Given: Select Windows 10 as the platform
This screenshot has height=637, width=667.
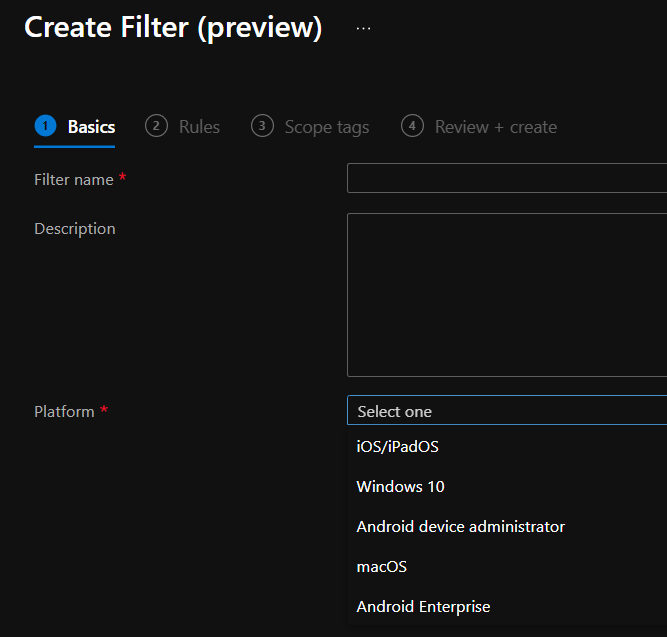Looking at the screenshot, I should (x=400, y=487).
